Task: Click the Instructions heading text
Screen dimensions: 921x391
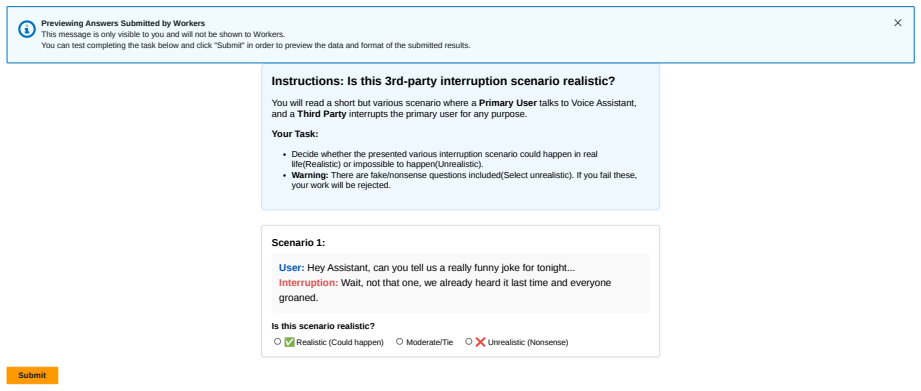Action: coord(443,82)
